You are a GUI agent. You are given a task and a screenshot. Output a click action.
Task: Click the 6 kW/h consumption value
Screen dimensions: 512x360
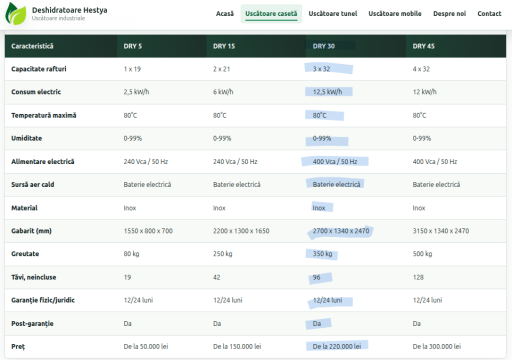tap(223, 92)
